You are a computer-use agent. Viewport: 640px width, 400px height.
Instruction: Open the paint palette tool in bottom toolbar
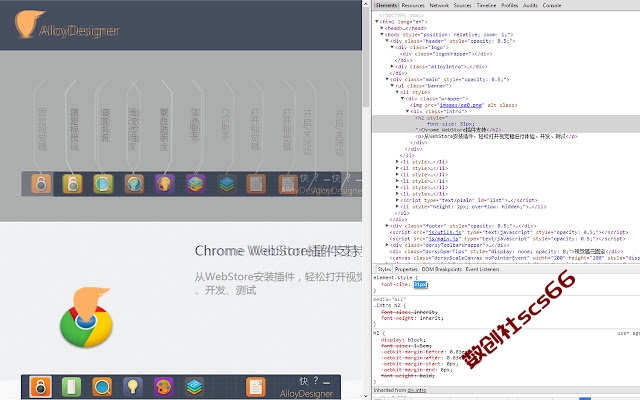(x=164, y=386)
